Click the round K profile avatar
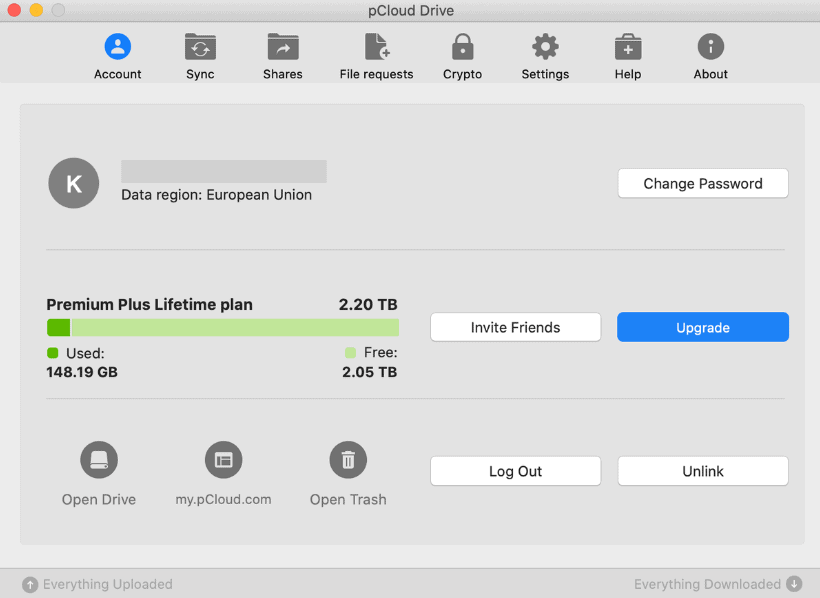Screen dimensions: 820x598 73,184
